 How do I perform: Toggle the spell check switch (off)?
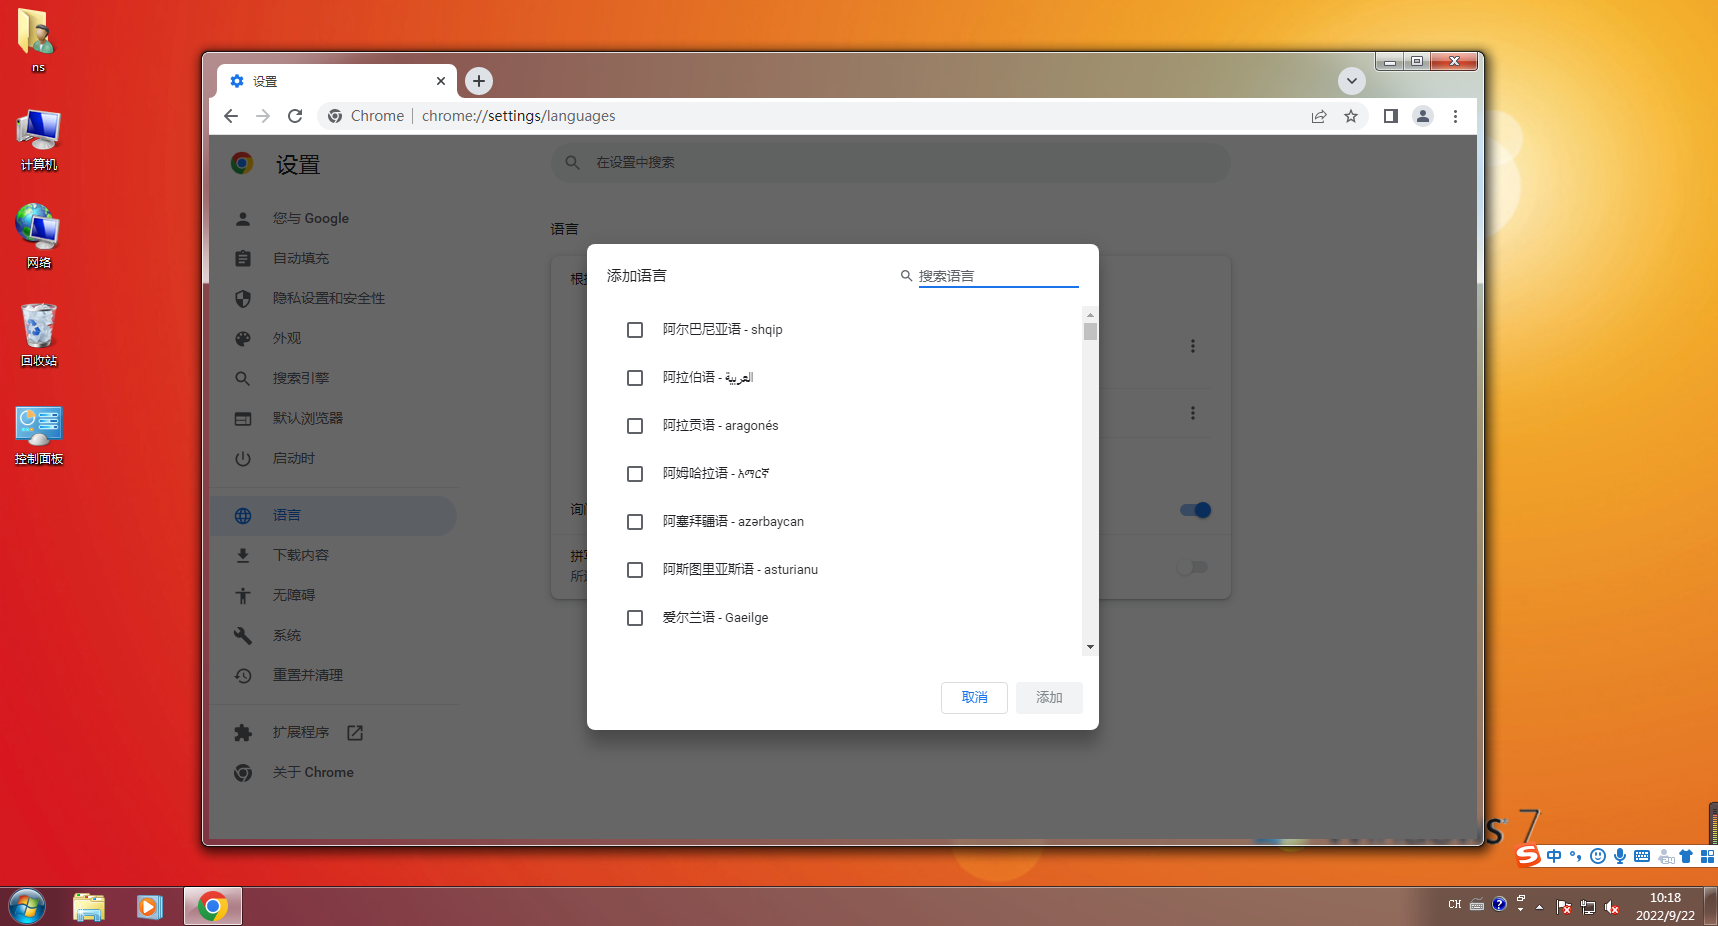(1192, 567)
